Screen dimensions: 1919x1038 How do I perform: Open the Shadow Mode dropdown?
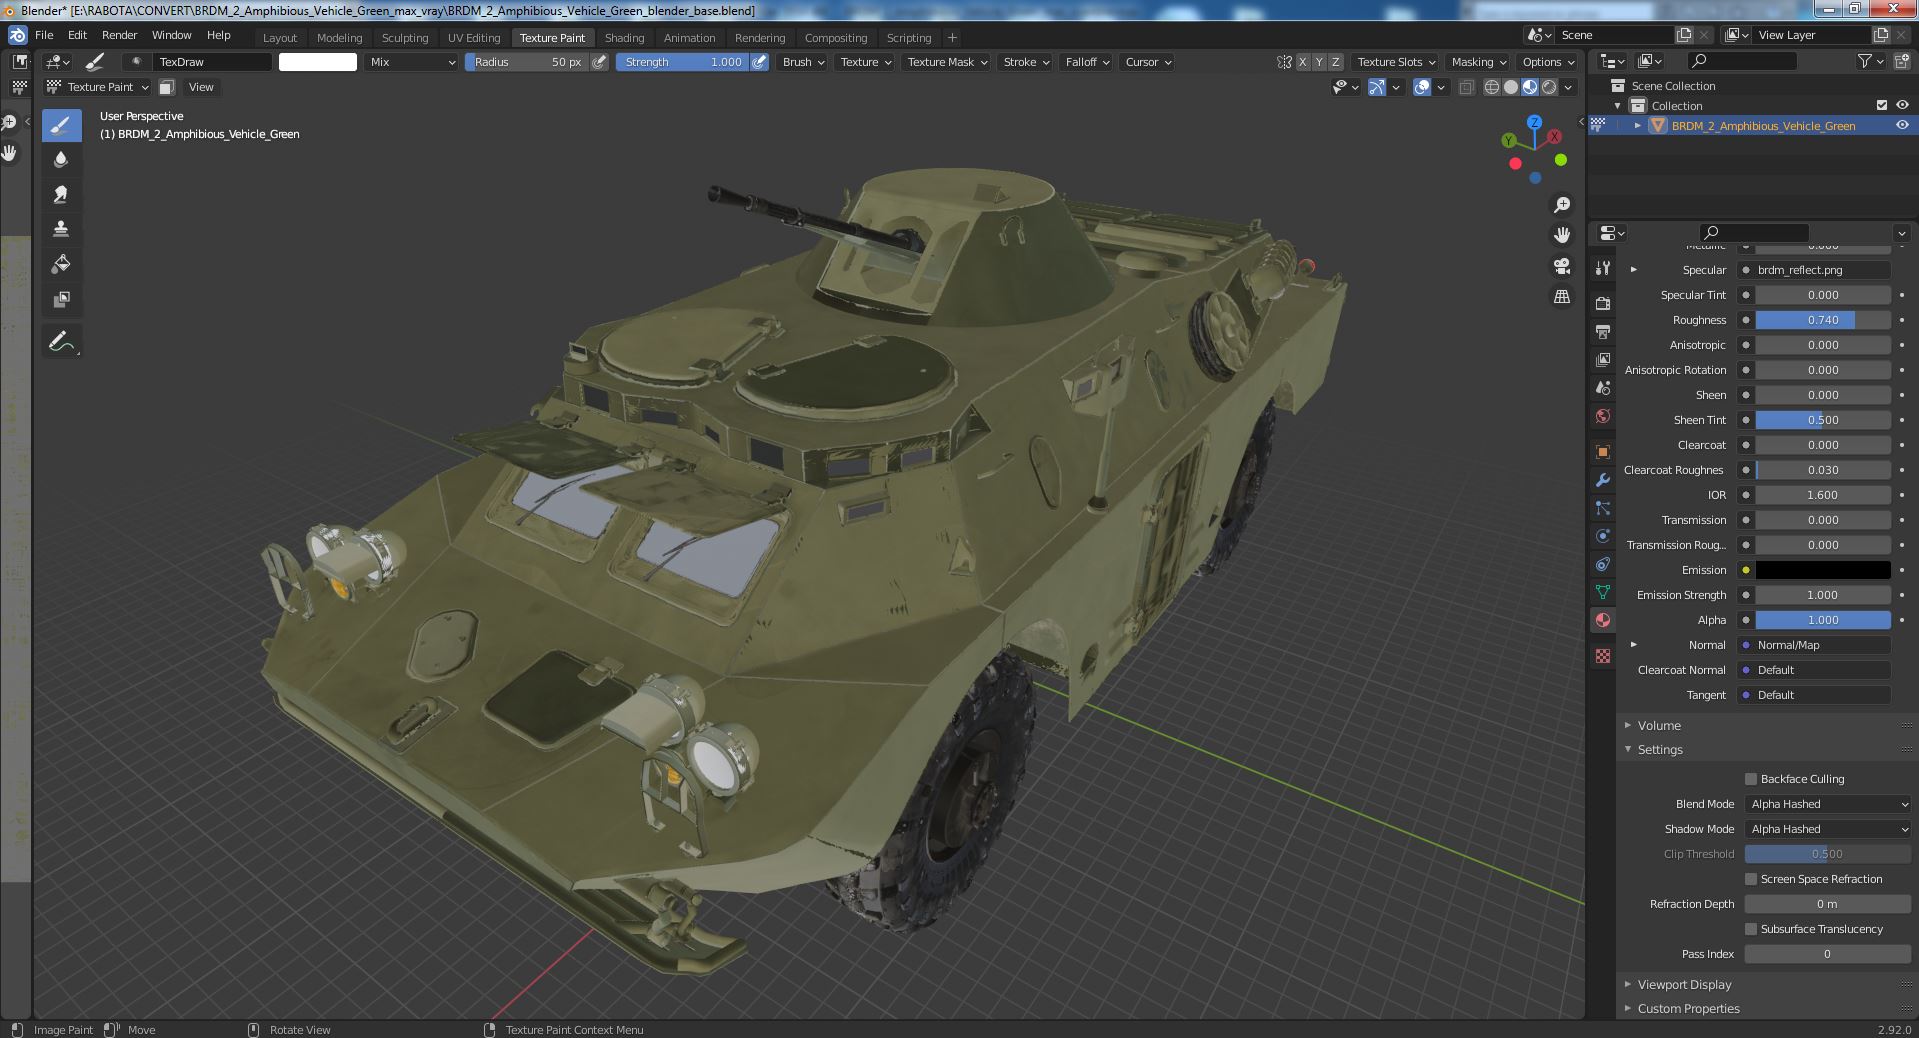pyautogui.click(x=1828, y=829)
